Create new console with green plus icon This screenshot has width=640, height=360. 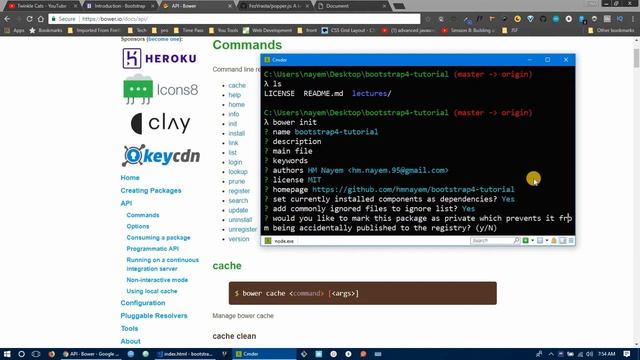pyautogui.click(x=526, y=241)
